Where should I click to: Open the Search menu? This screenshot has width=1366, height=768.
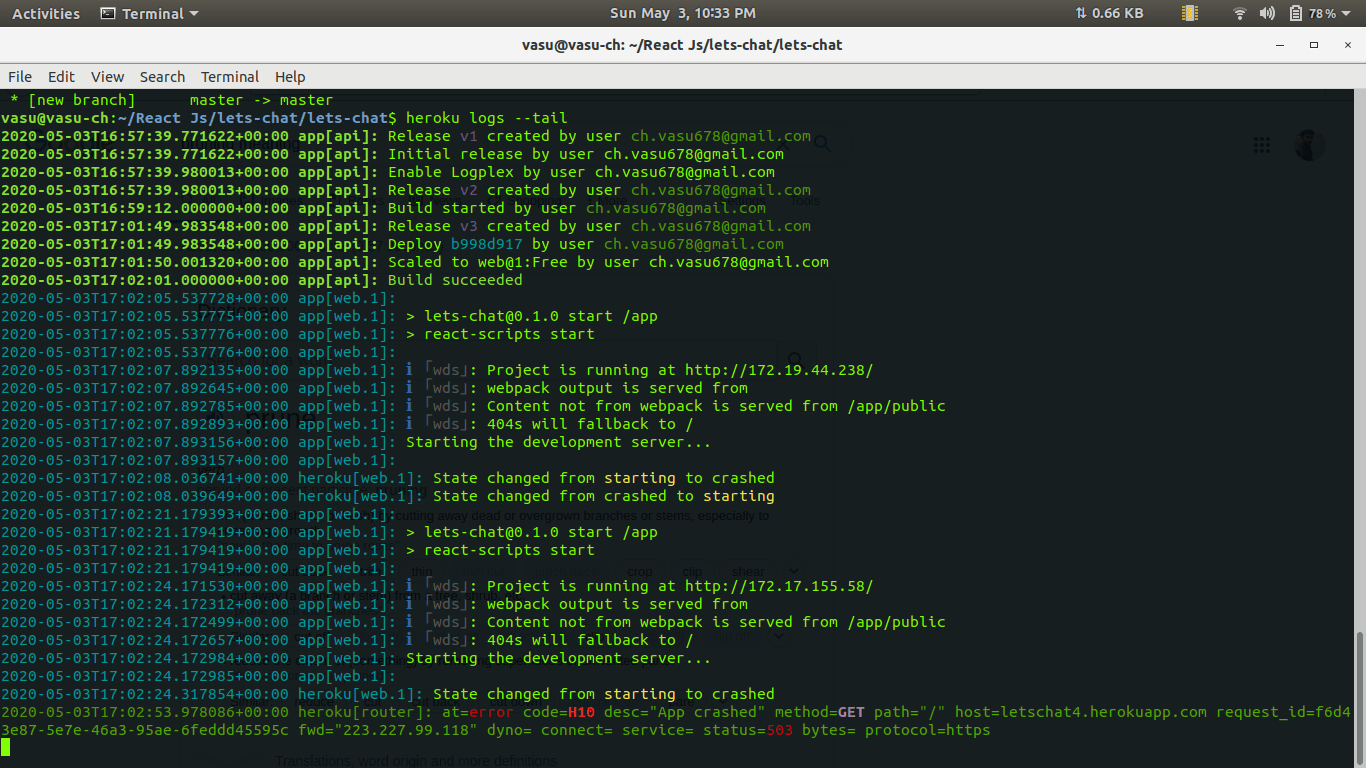pyautogui.click(x=162, y=77)
